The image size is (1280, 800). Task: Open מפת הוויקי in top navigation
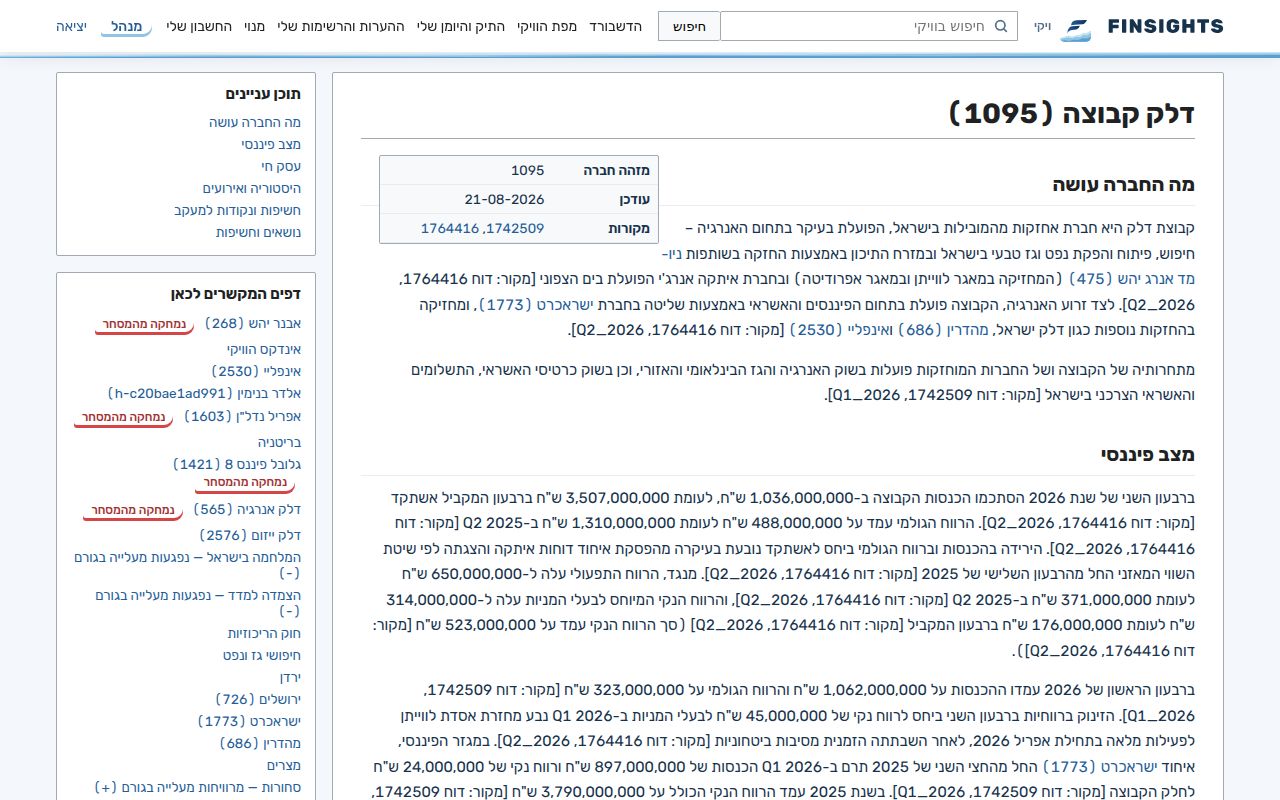coord(547,26)
